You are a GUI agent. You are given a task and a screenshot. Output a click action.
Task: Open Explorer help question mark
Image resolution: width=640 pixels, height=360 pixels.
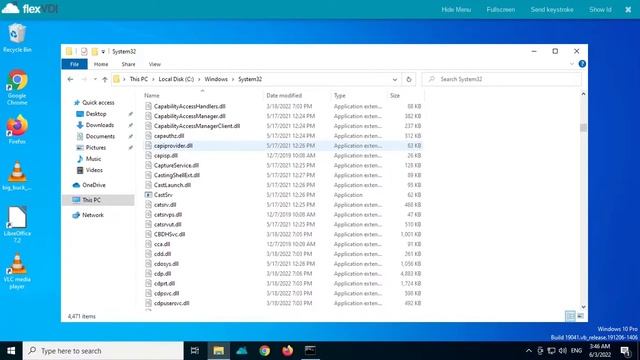tap(582, 64)
